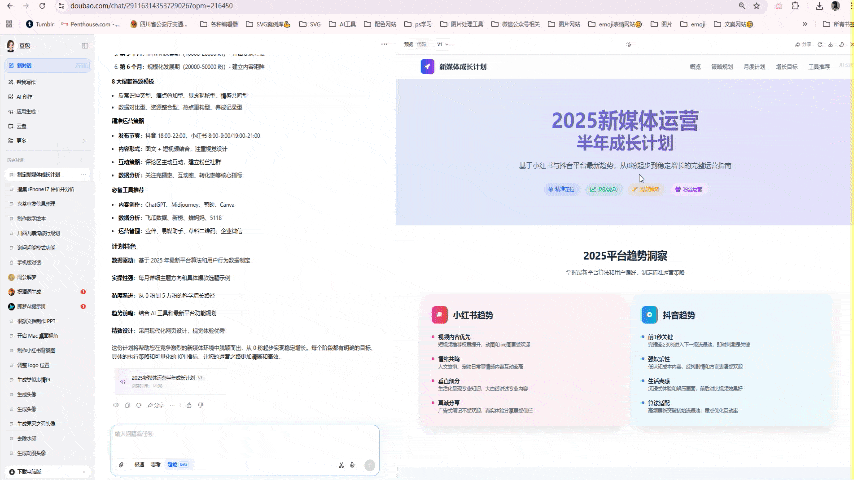The height and width of the screenshot is (480, 854).
Task: Click the blue tag pill in hero
Action: pos(562,189)
